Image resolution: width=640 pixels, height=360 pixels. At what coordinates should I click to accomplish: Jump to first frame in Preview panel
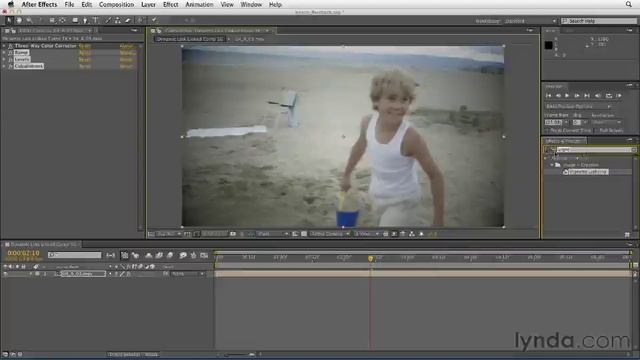point(548,96)
